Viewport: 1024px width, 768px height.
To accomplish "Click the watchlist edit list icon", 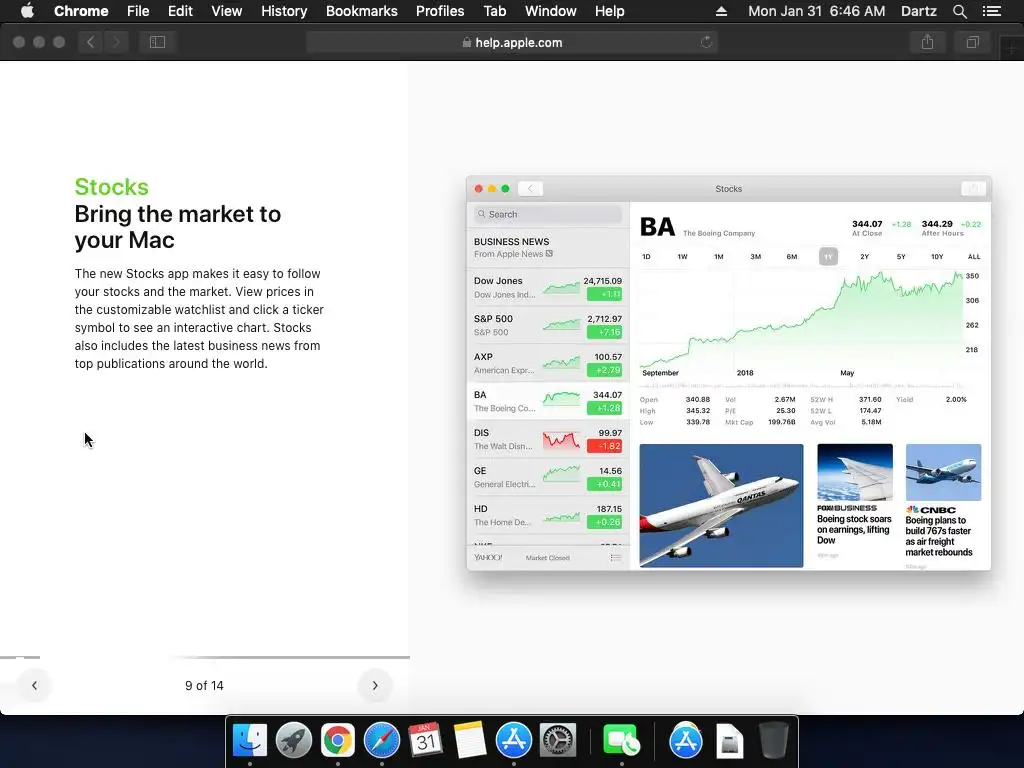I will pyautogui.click(x=615, y=558).
